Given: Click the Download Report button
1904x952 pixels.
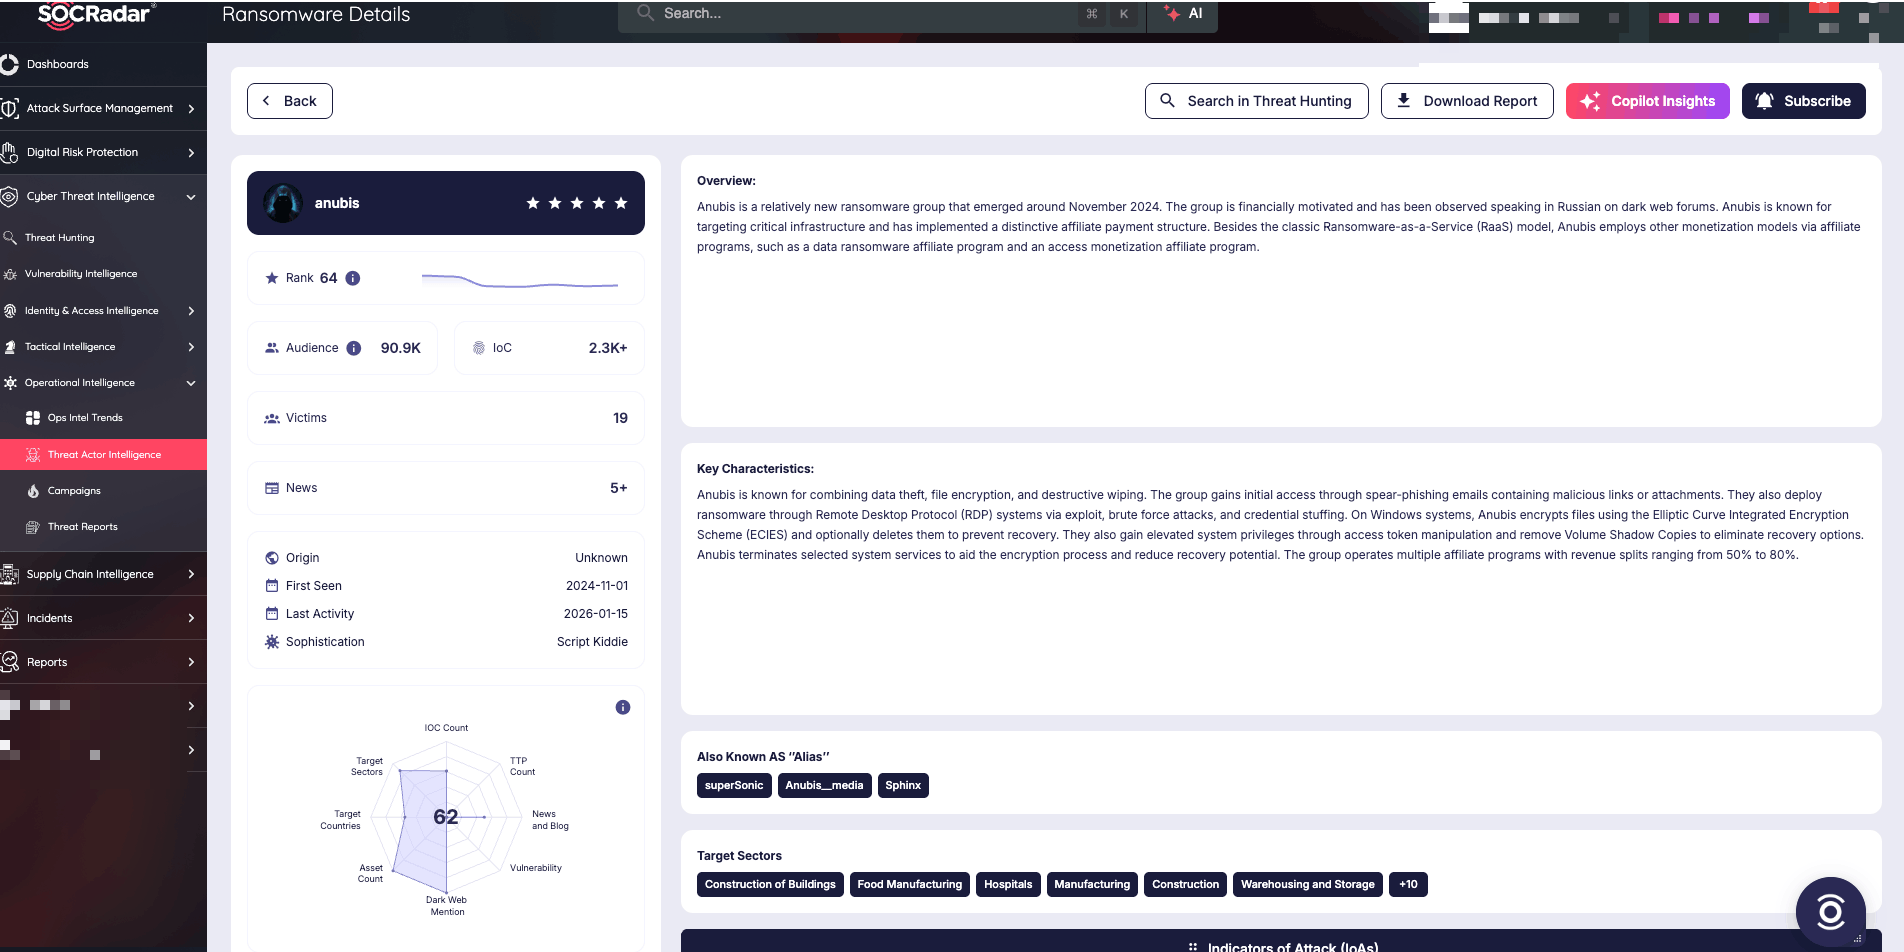Looking at the screenshot, I should pyautogui.click(x=1467, y=101).
